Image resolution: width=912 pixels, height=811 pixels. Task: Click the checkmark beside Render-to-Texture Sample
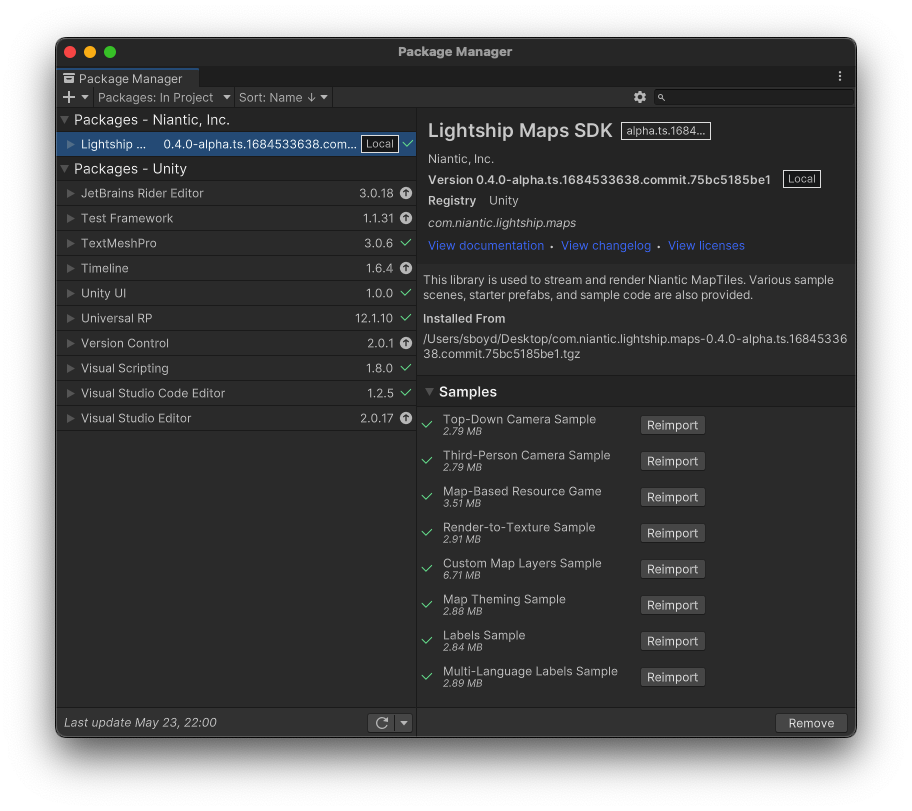tap(427, 533)
